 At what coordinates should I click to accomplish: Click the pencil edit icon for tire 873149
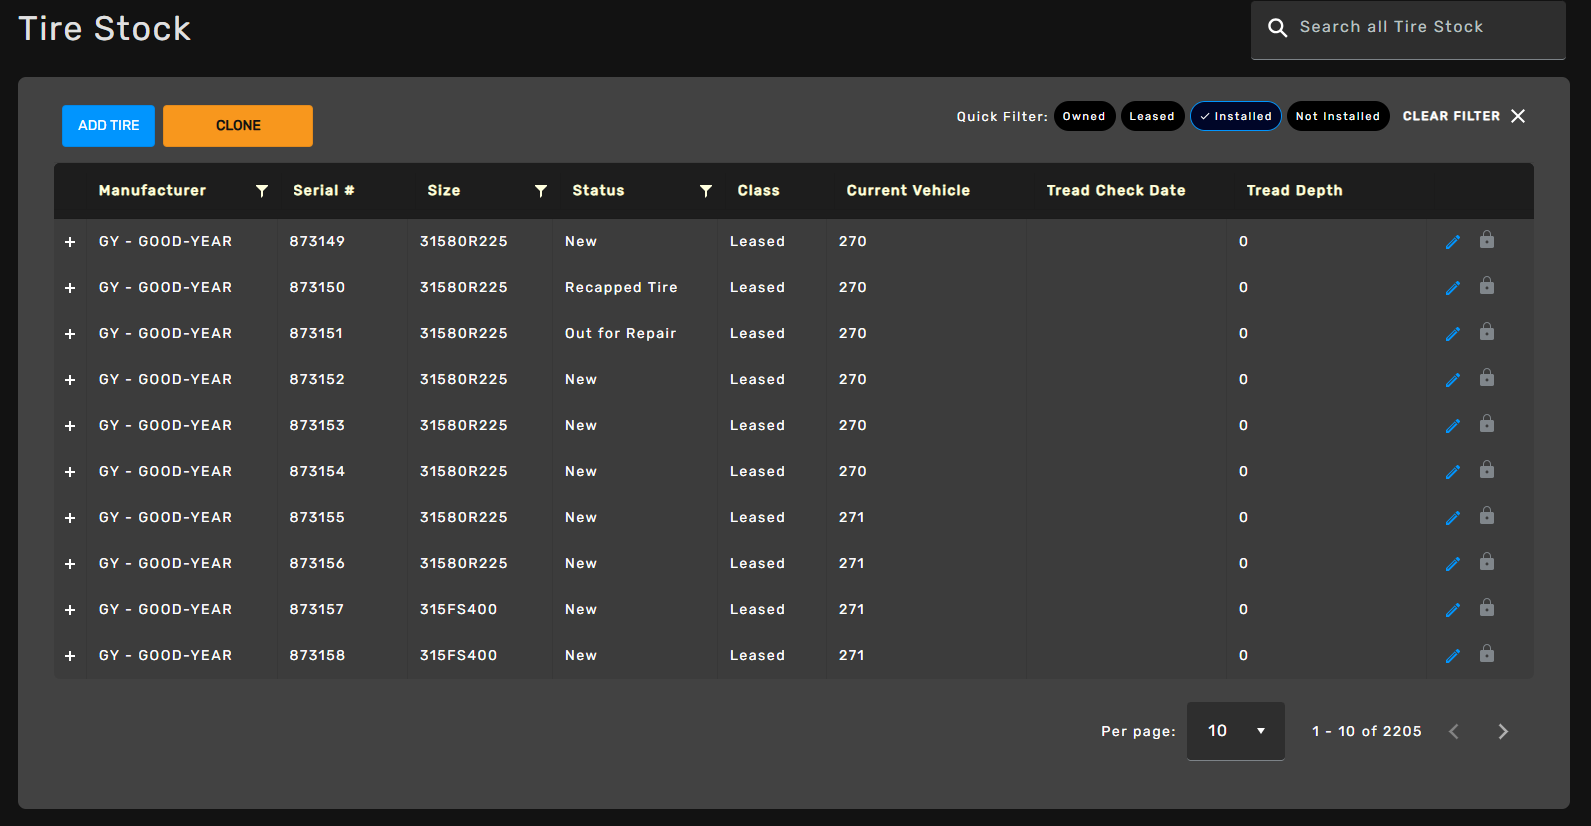[x=1452, y=242]
